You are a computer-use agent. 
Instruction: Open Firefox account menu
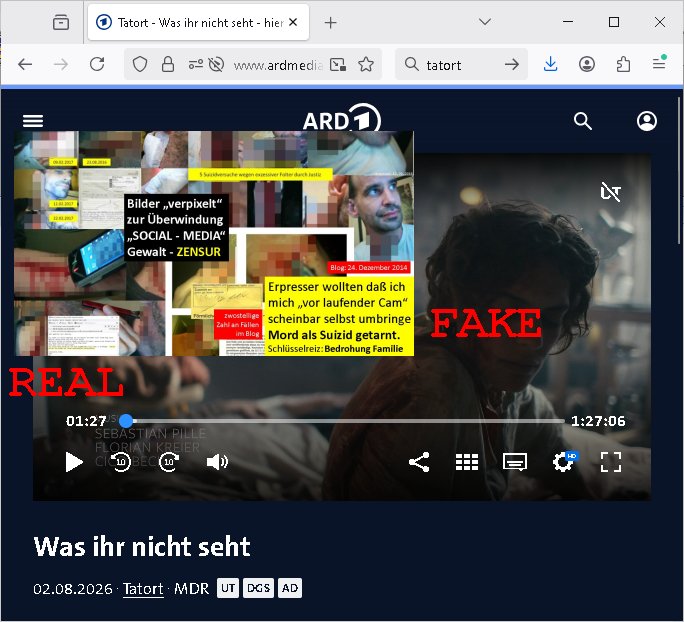[x=587, y=65]
